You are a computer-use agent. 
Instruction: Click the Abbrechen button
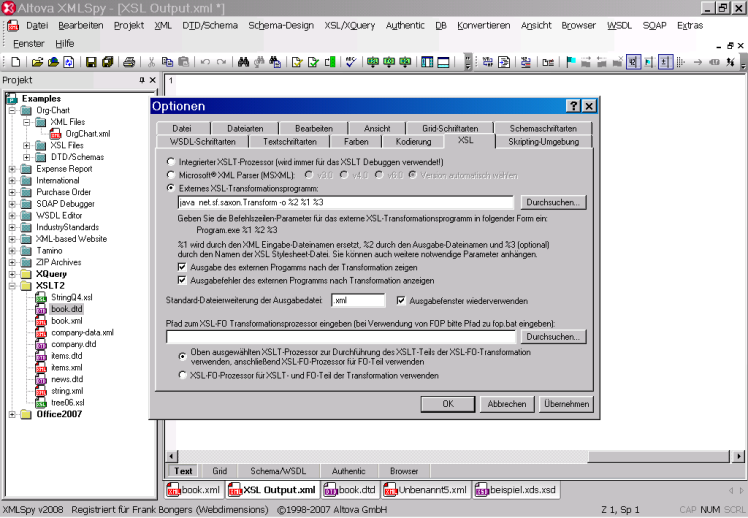click(x=507, y=404)
